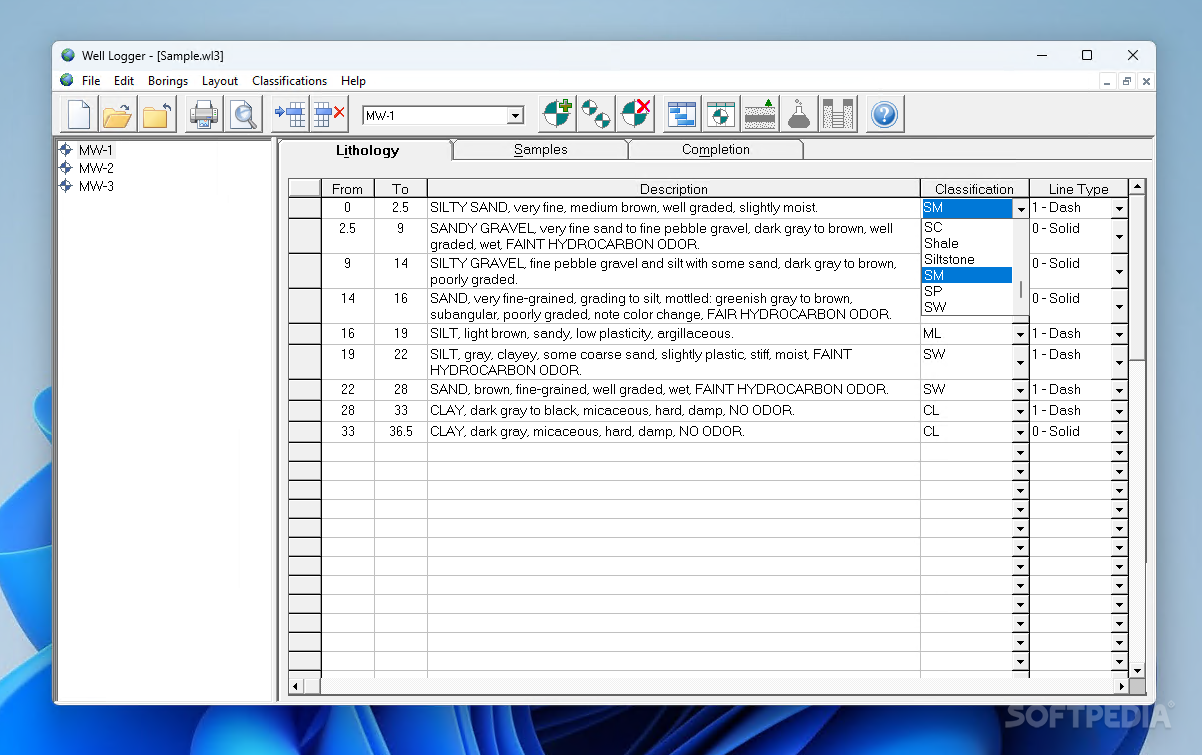Click the From column header
Viewport: 1202px width, 755px height.
[x=347, y=189]
